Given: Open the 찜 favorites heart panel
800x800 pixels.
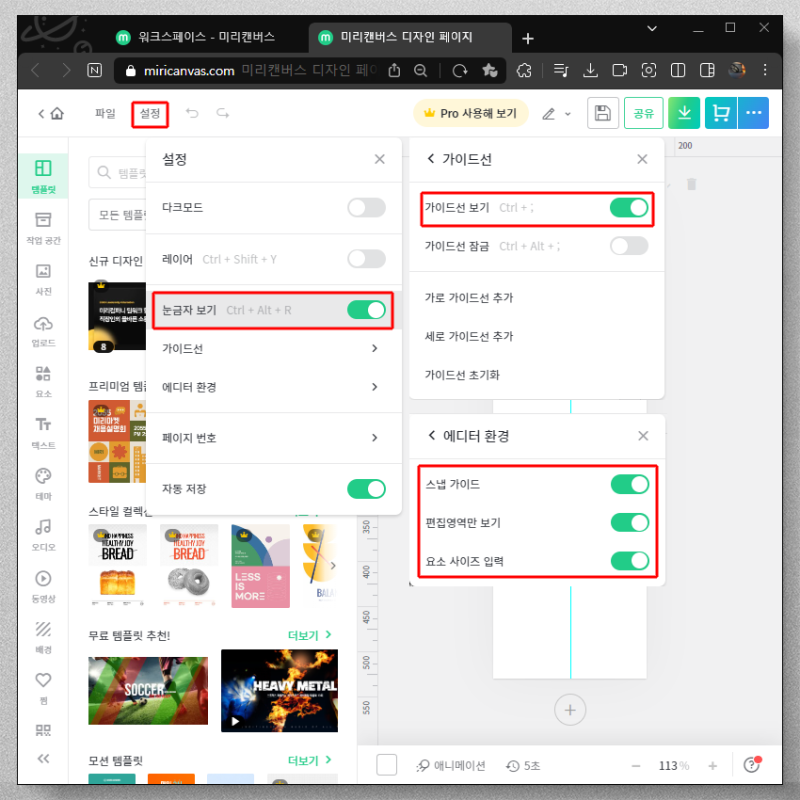Looking at the screenshot, I should (43, 687).
